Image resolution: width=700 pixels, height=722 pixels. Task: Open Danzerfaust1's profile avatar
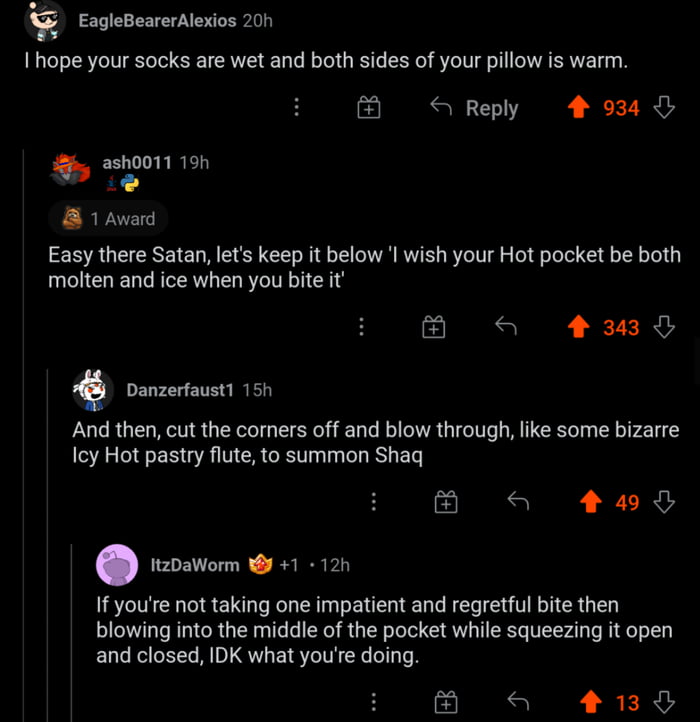coord(92,389)
